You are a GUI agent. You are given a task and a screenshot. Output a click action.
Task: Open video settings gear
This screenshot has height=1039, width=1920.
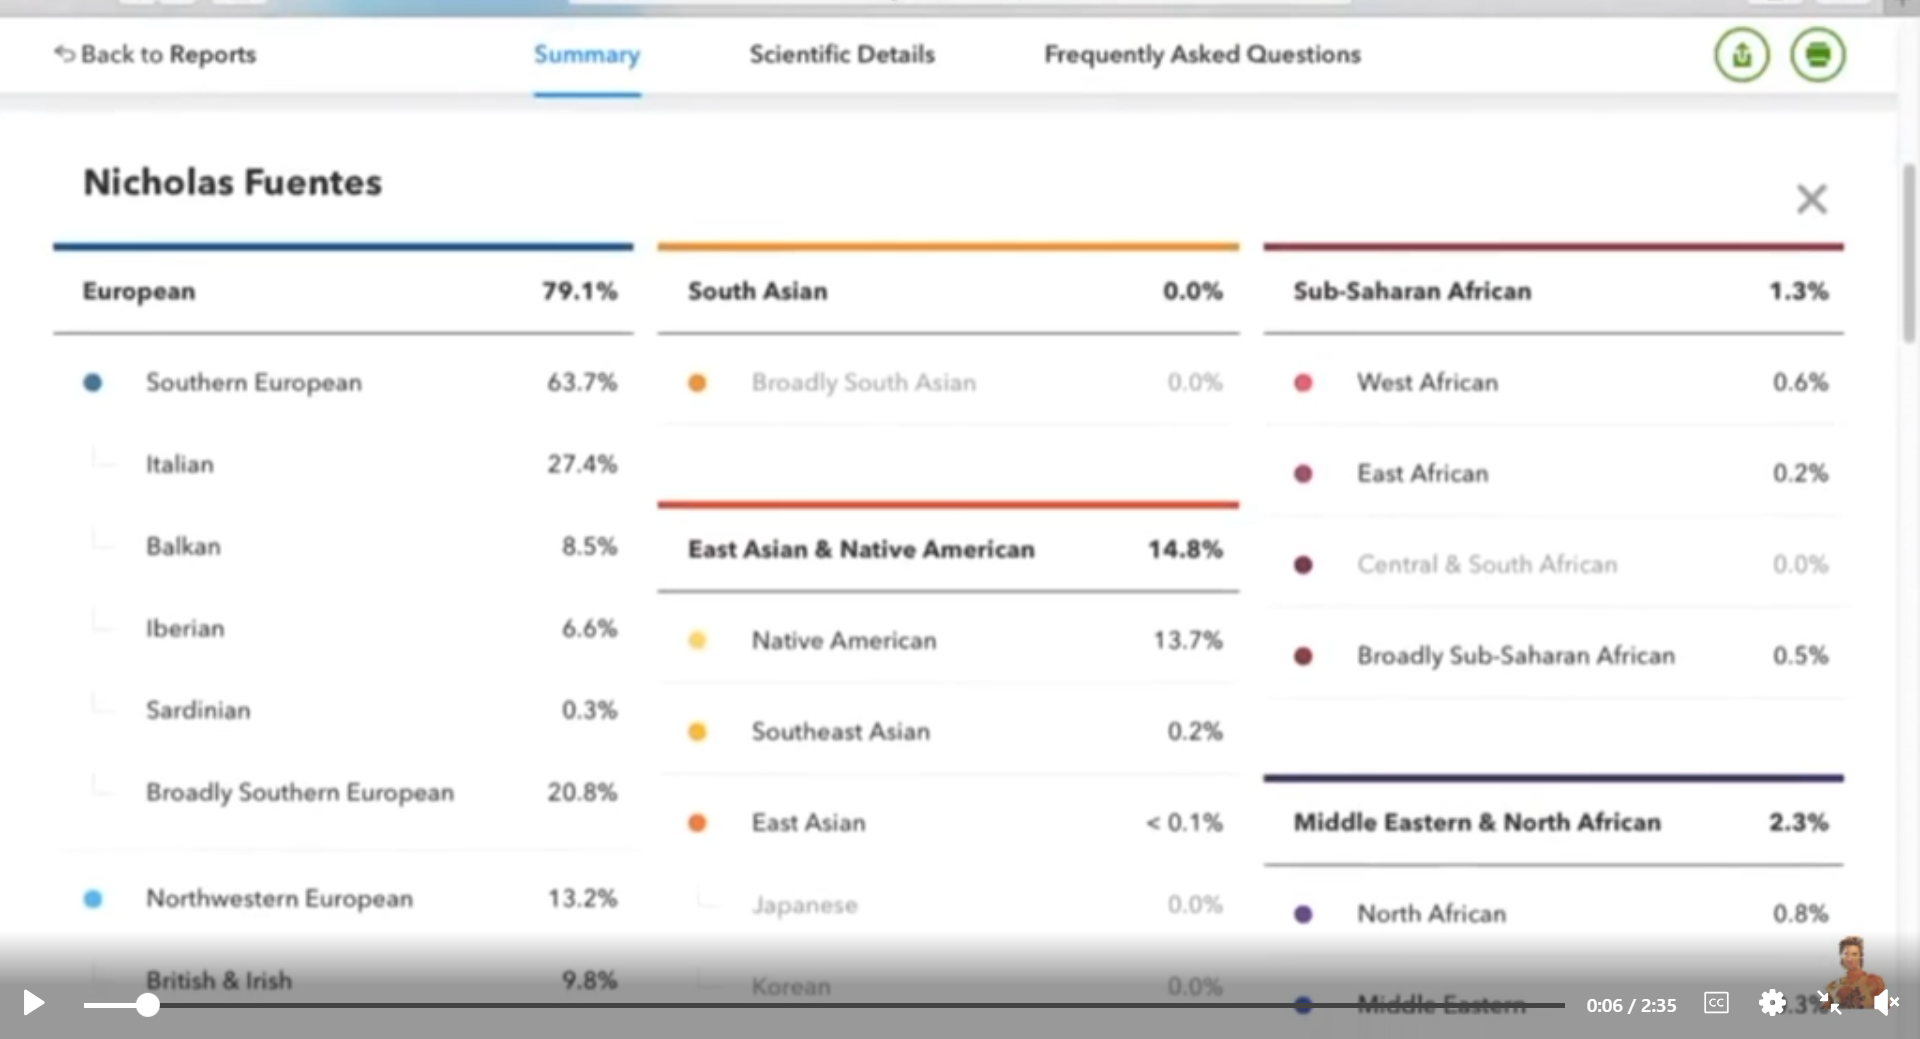point(1772,1003)
